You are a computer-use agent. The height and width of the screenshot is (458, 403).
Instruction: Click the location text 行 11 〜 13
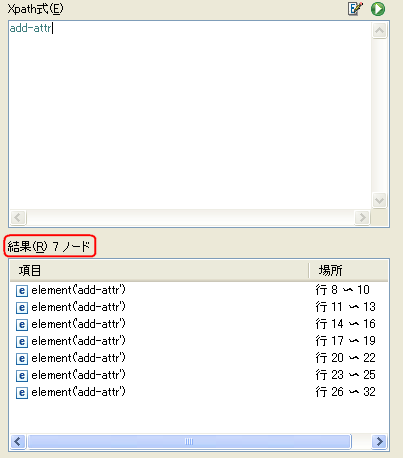(345, 307)
